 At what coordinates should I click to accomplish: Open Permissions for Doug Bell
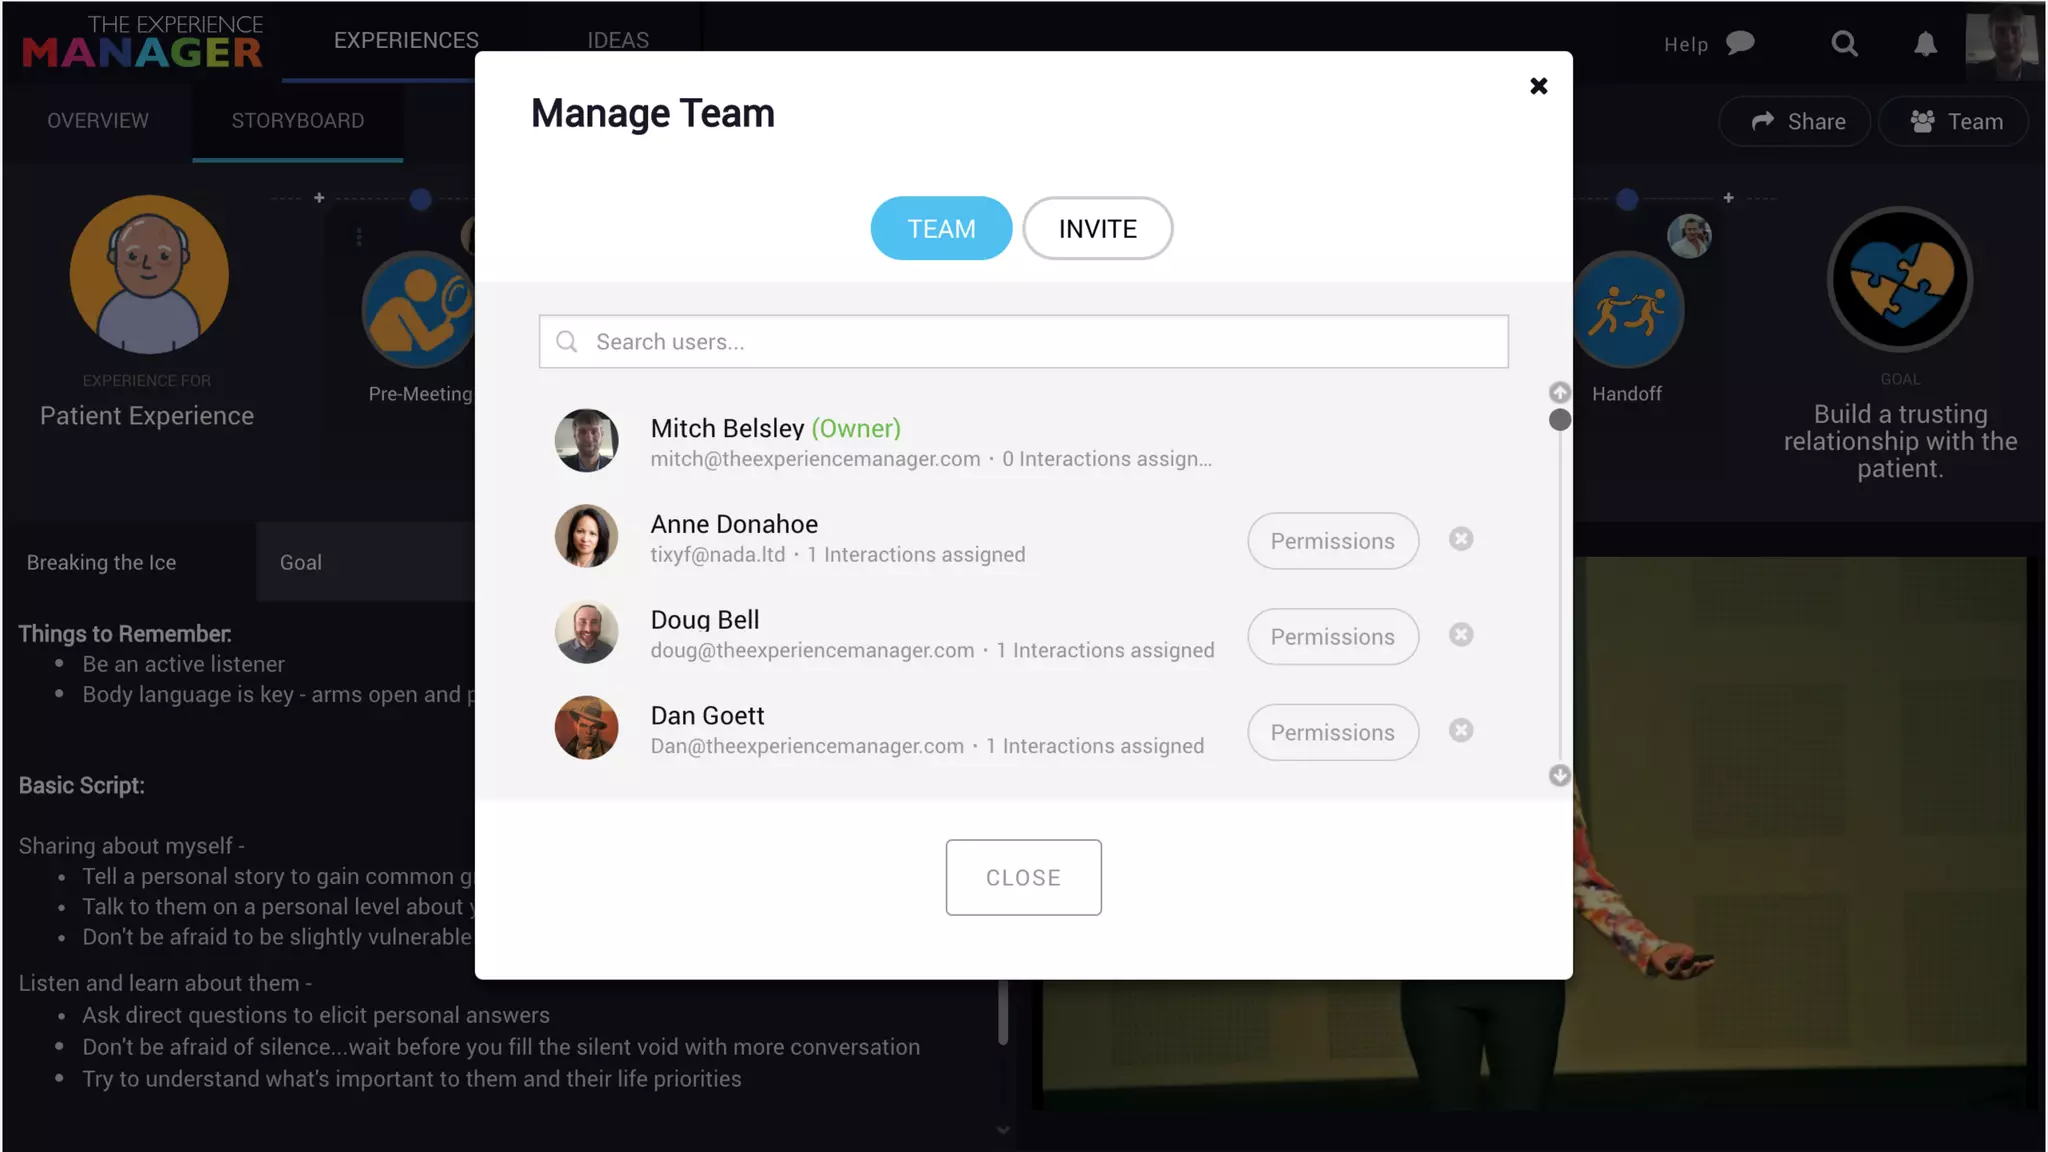pyautogui.click(x=1332, y=637)
